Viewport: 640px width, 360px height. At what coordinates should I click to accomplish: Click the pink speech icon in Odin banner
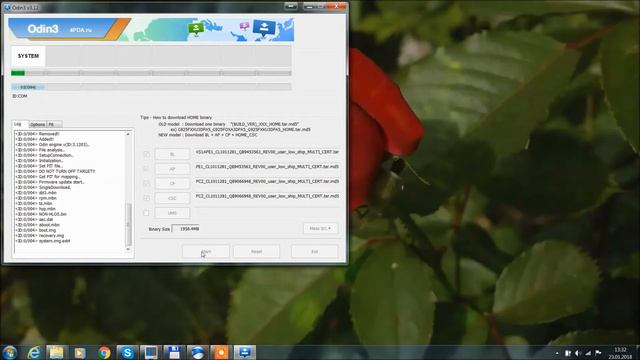click(244, 27)
